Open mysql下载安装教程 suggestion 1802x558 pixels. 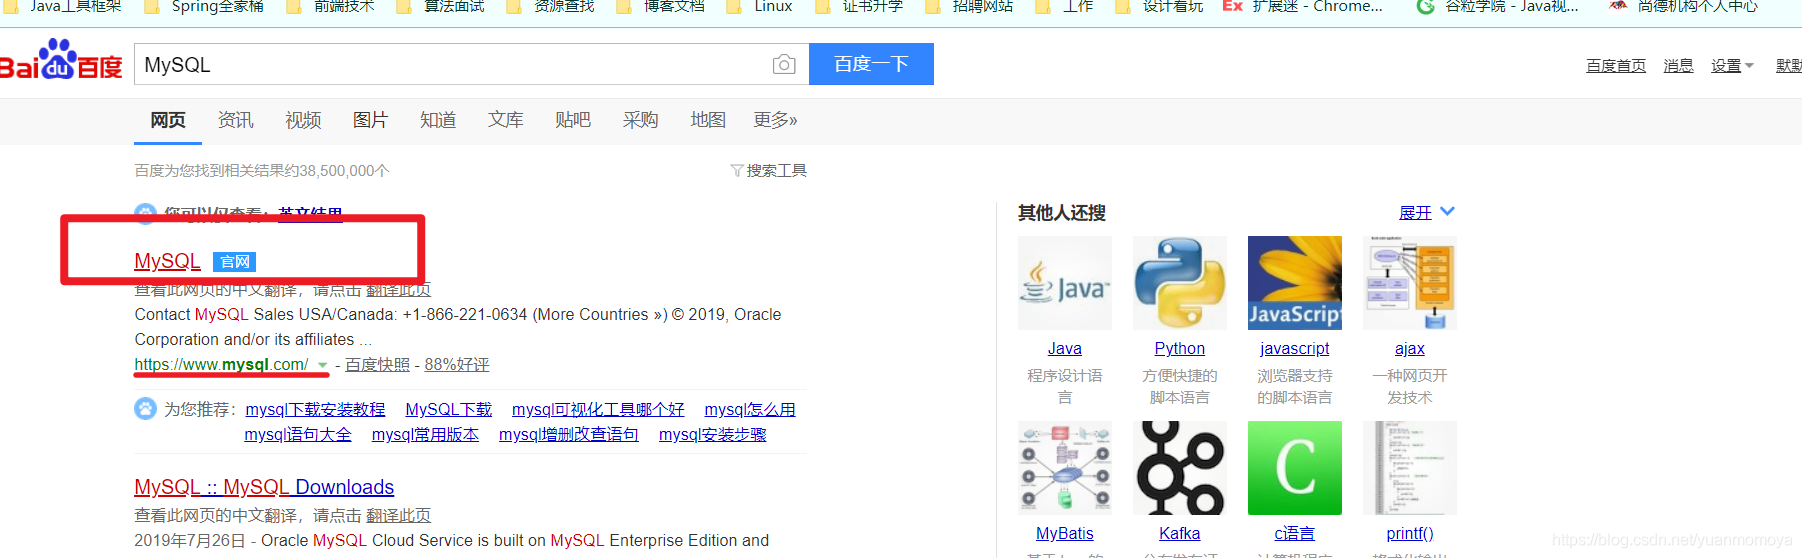(315, 410)
